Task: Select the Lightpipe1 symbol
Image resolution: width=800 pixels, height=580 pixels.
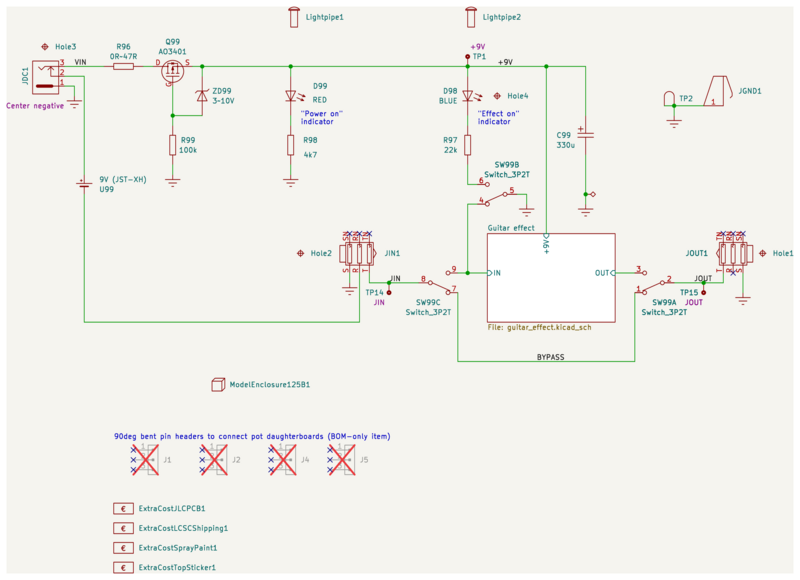Action: 293,17
